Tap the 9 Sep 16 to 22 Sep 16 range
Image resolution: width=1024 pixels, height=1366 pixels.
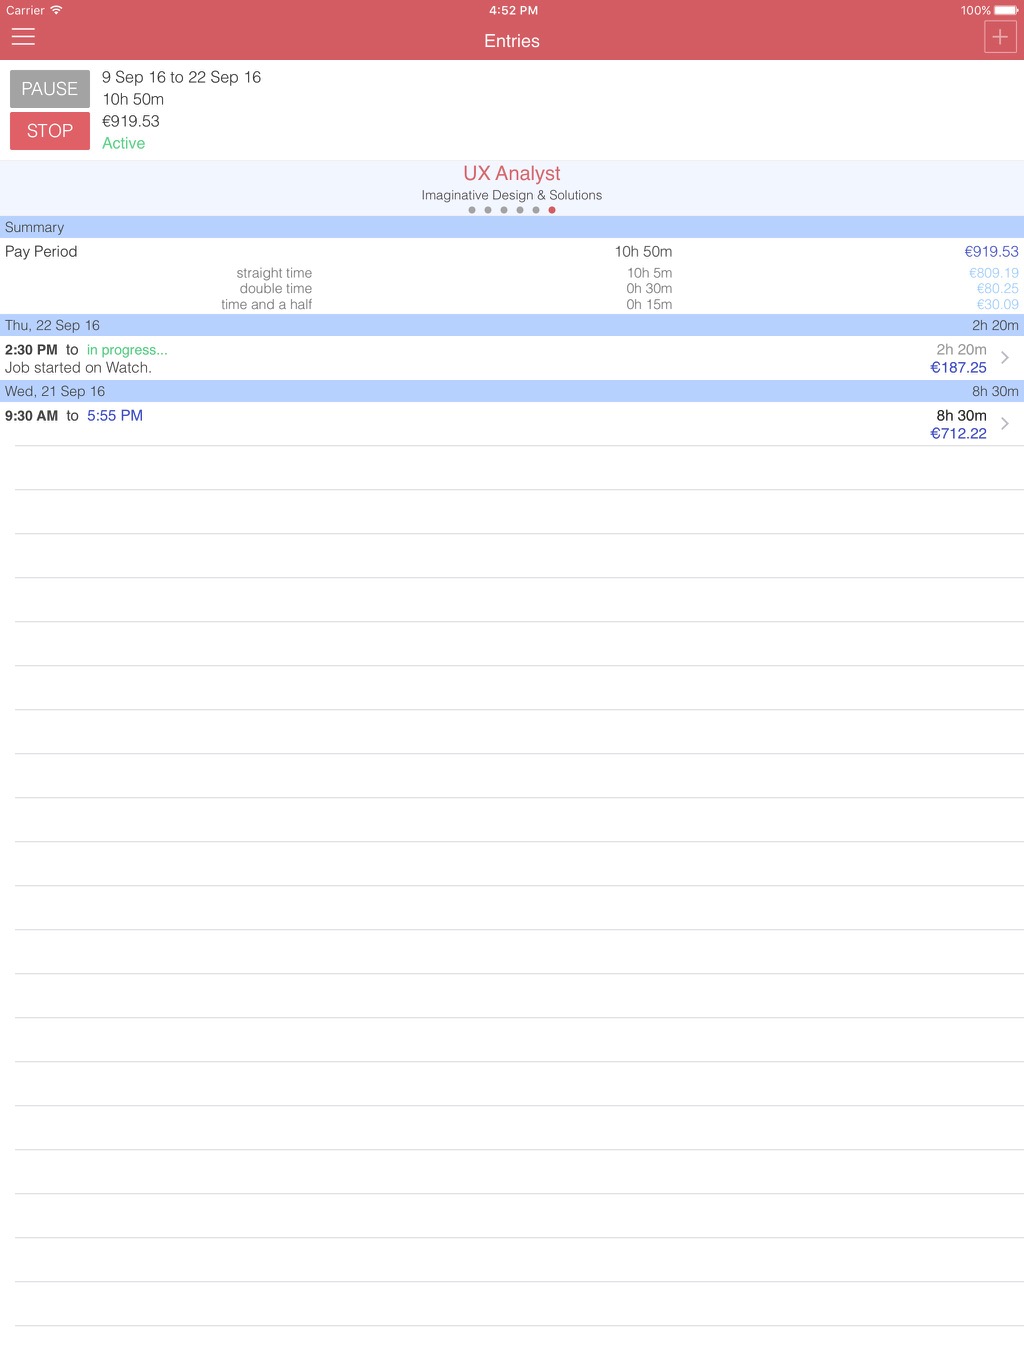tap(181, 77)
